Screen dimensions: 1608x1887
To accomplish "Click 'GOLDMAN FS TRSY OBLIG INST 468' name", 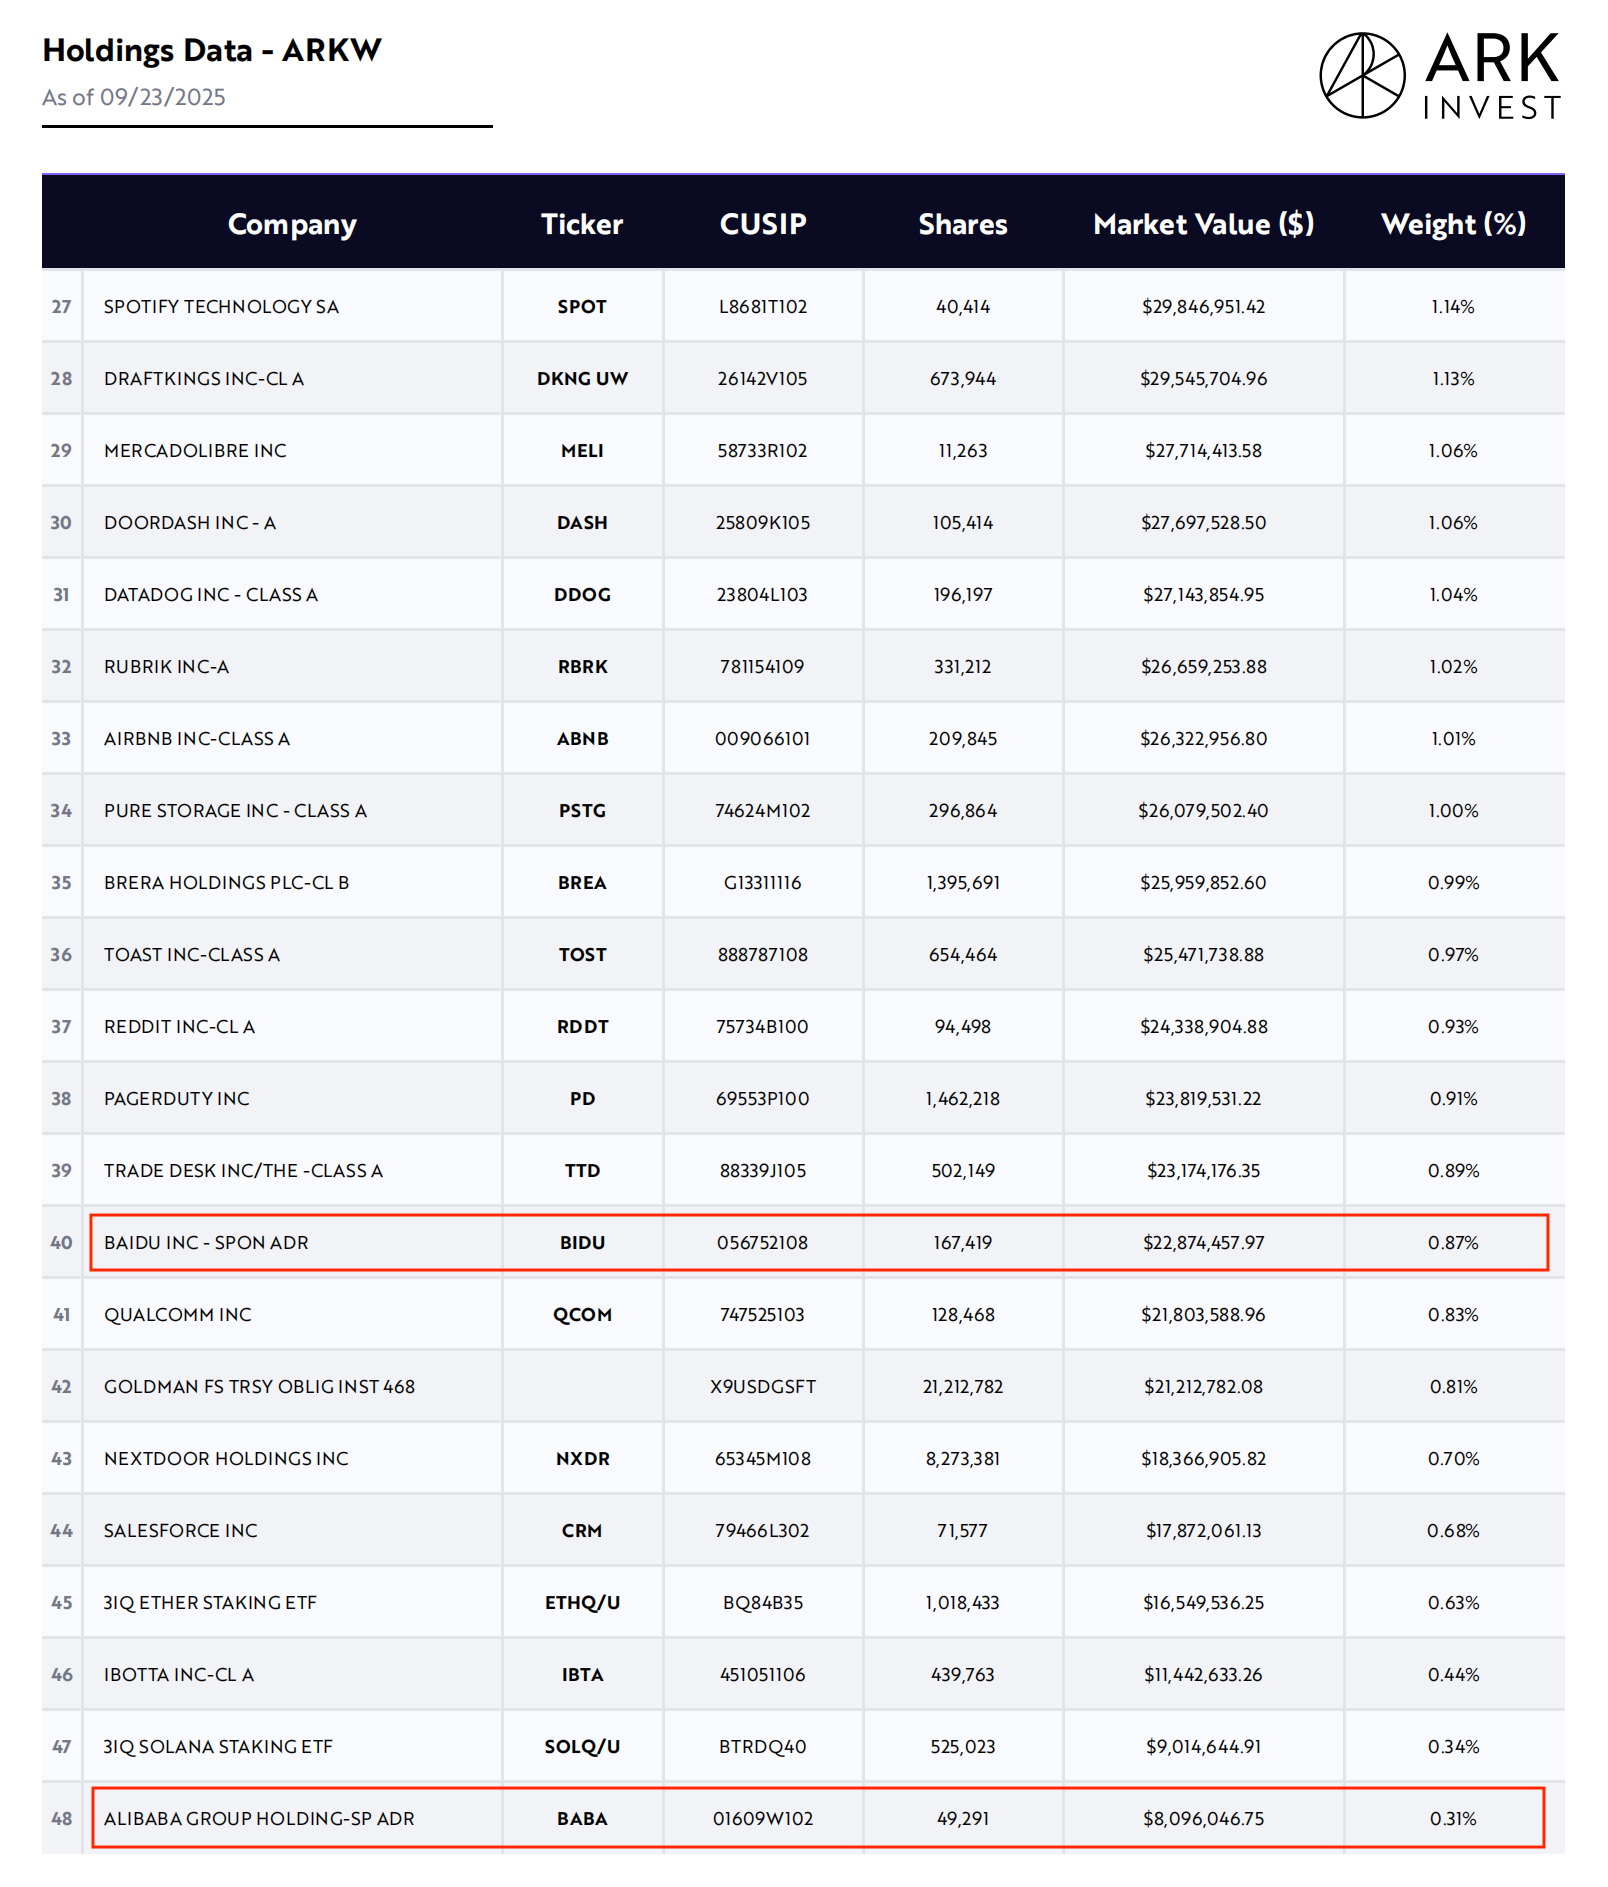I will click(x=260, y=1387).
